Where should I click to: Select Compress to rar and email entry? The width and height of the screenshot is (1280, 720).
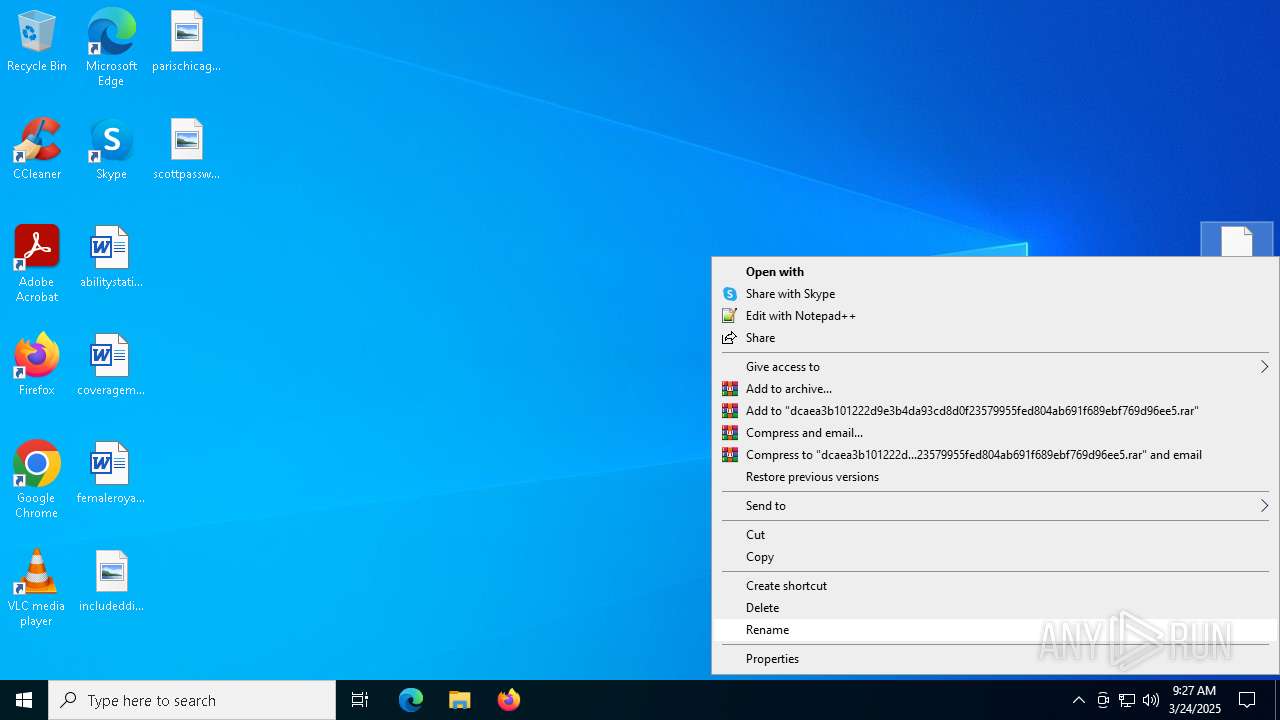click(995, 455)
